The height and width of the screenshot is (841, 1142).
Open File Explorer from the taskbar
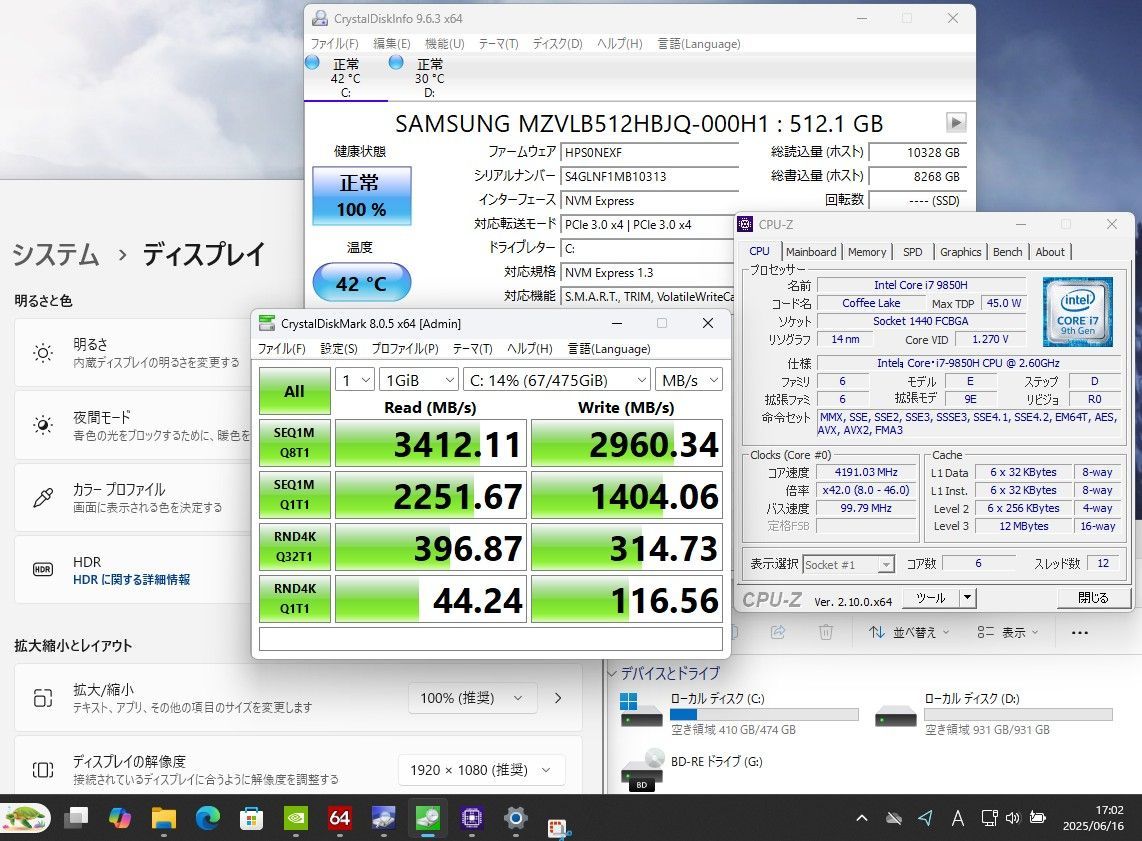[164, 818]
